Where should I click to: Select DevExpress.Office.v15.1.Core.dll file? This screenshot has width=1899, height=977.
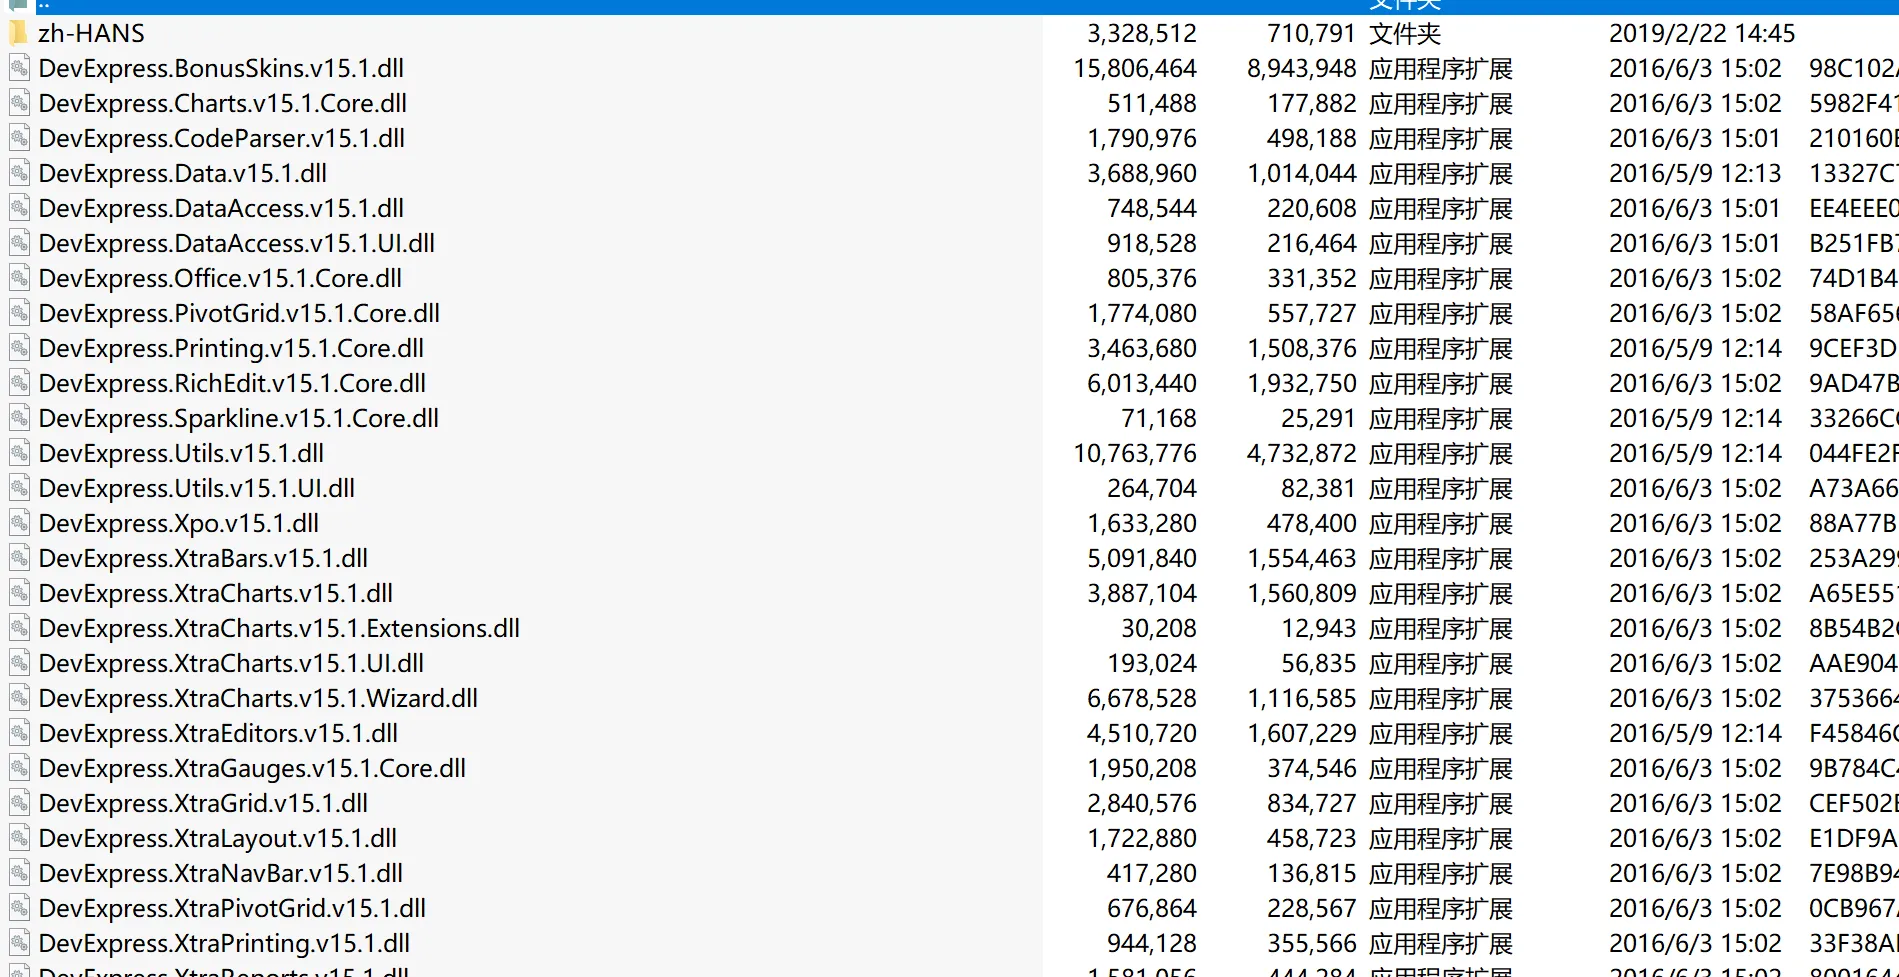pyautogui.click(x=220, y=279)
